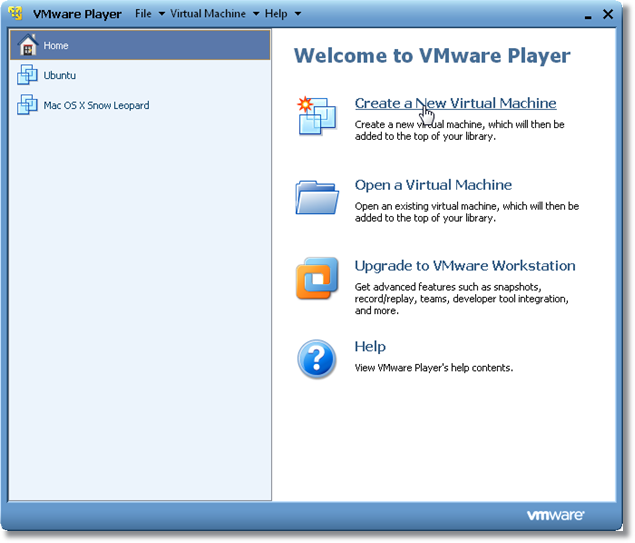Expand the Virtual Machine dropdown arrow
This screenshot has width=635, height=543.
pyautogui.click(x=256, y=14)
